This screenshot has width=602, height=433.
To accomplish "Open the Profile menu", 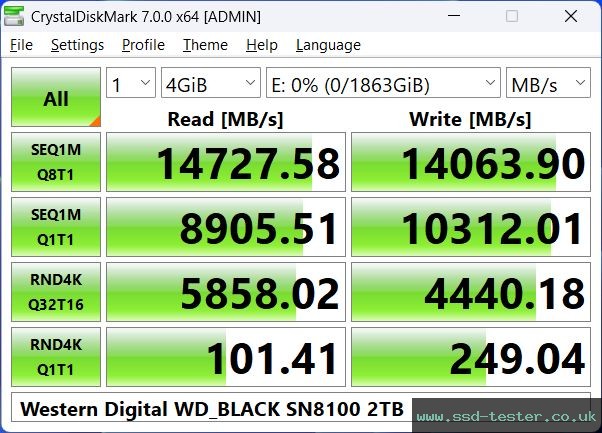I will (x=143, y=45).
